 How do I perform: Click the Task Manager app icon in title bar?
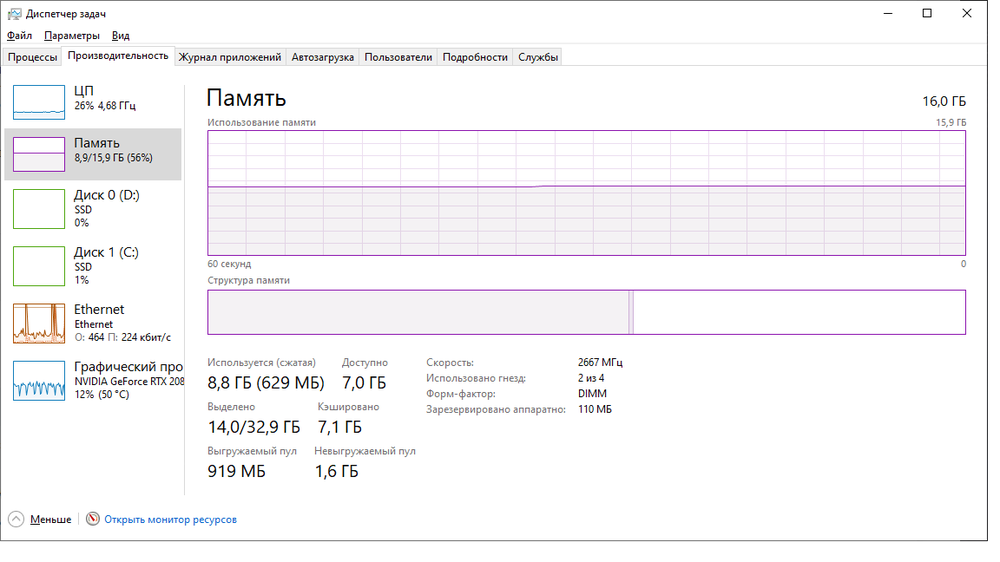(x=13, y=14)
